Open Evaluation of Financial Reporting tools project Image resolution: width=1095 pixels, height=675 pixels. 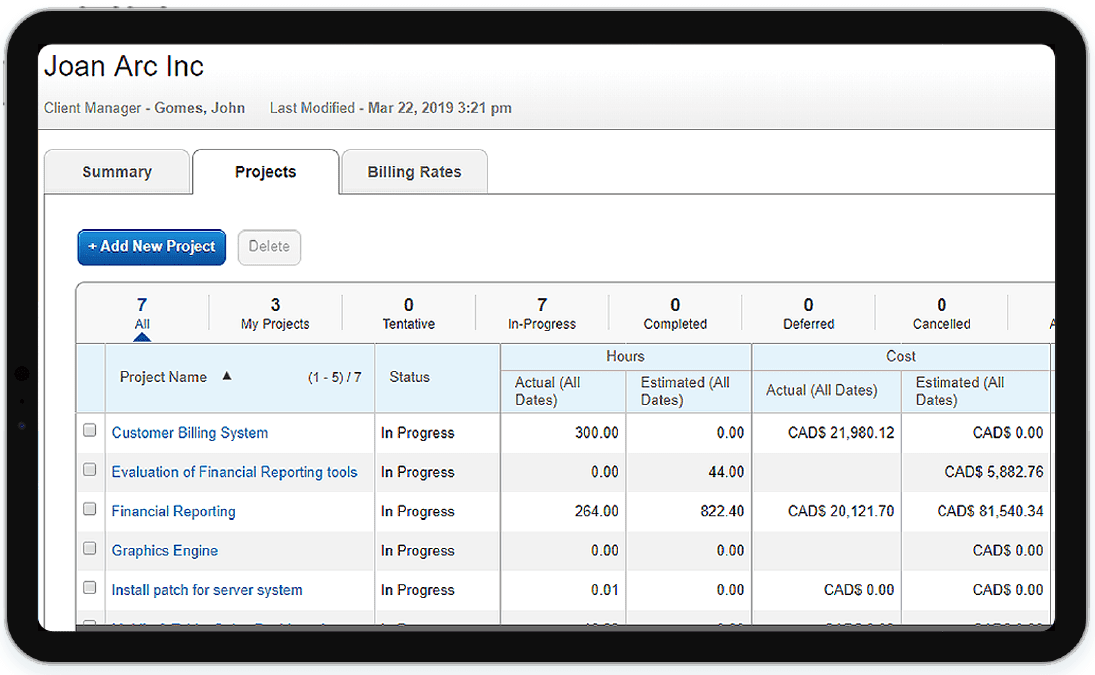[235, 472]
